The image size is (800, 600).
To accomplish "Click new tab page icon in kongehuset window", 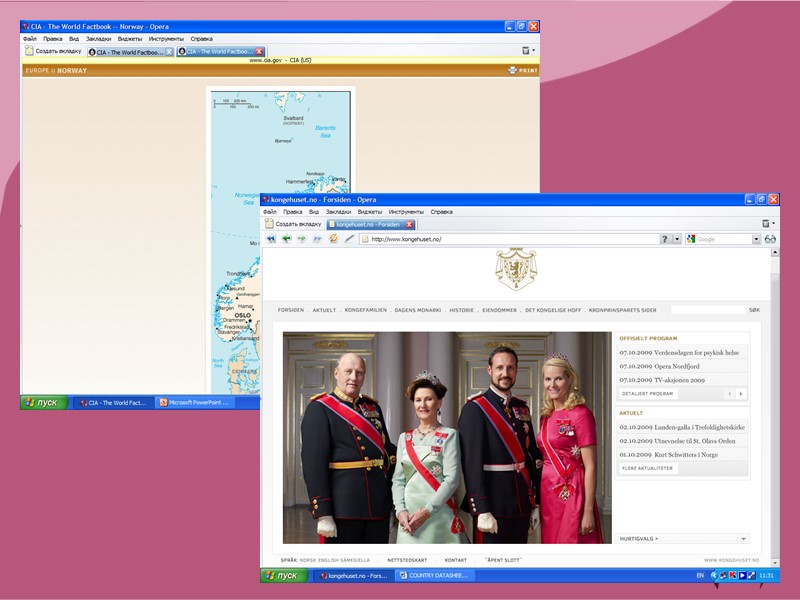I will [269, 223].
